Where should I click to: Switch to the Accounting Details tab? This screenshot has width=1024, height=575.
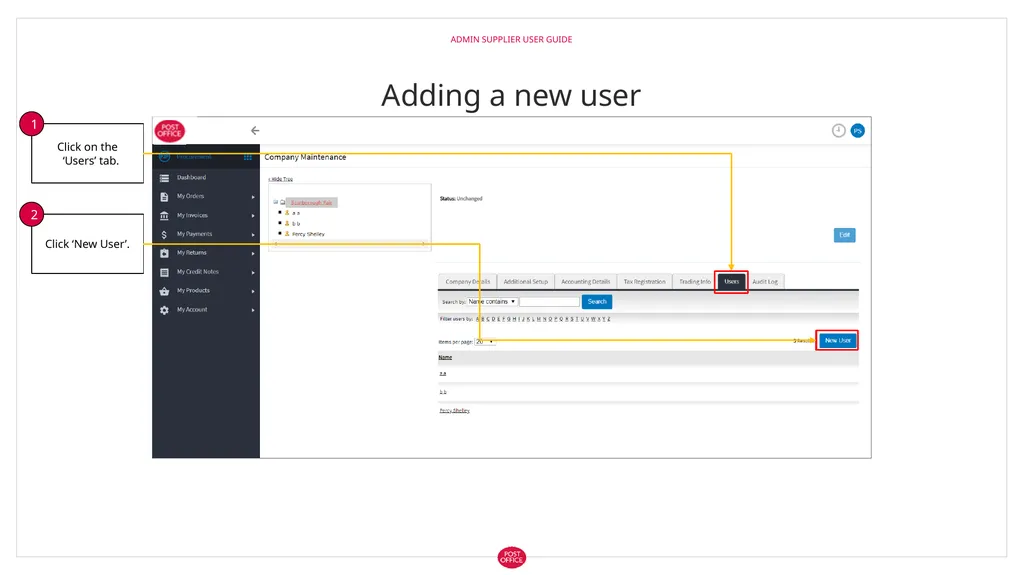pos(586,282)
